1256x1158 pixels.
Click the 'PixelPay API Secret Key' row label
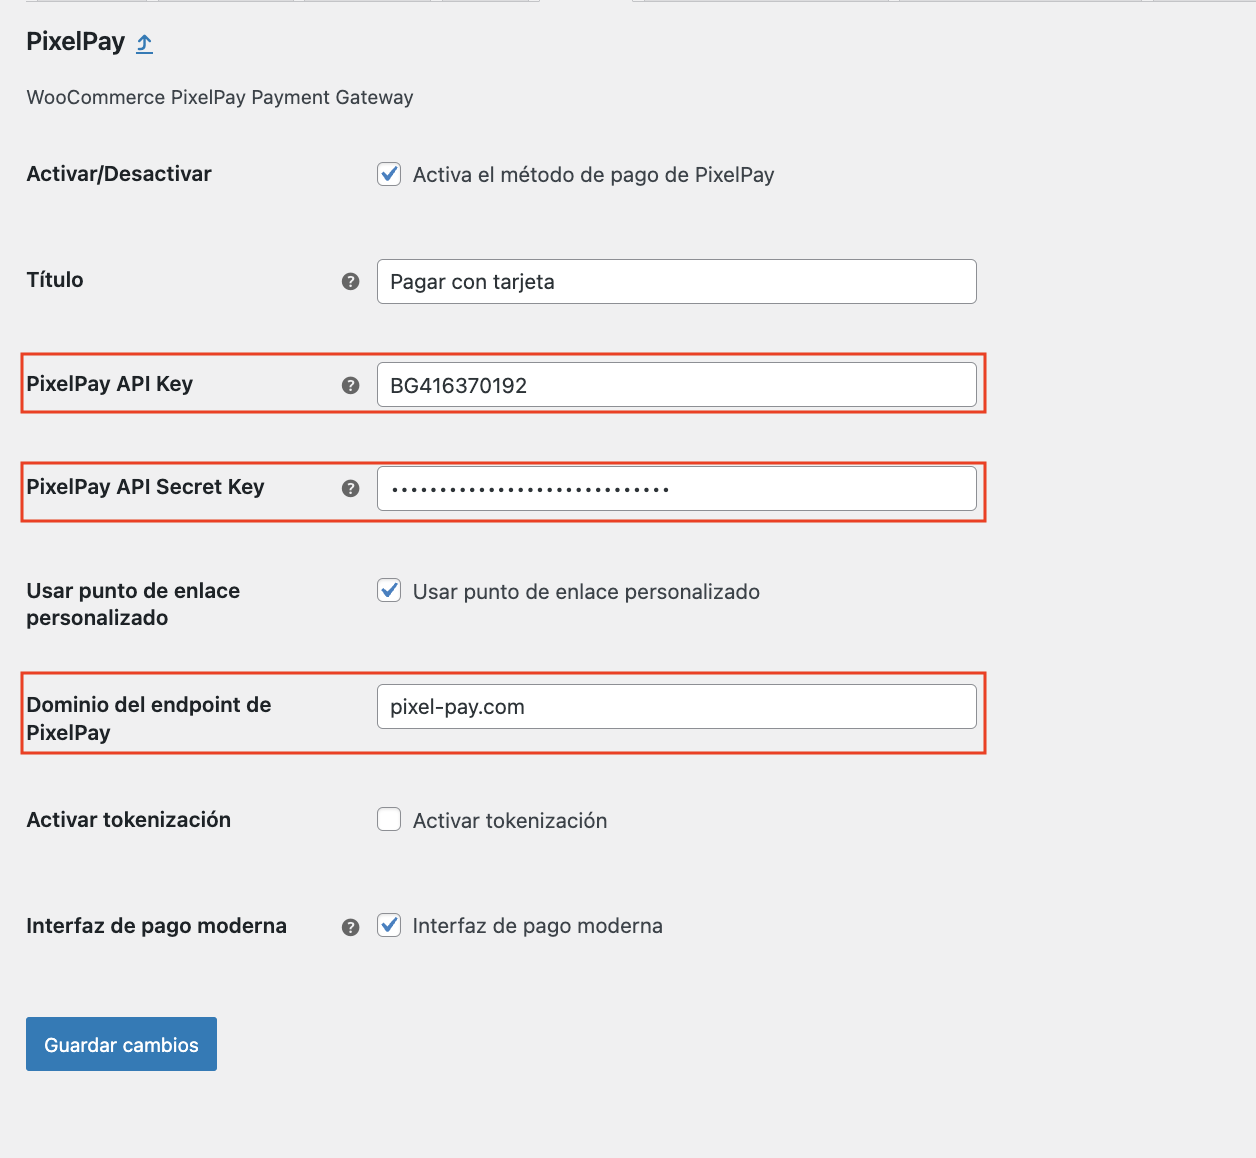click(145, 487)
